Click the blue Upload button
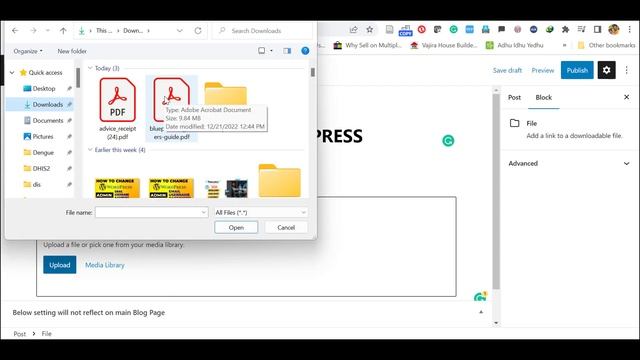This screenshot has height=360, width=640. click(60, 265)
